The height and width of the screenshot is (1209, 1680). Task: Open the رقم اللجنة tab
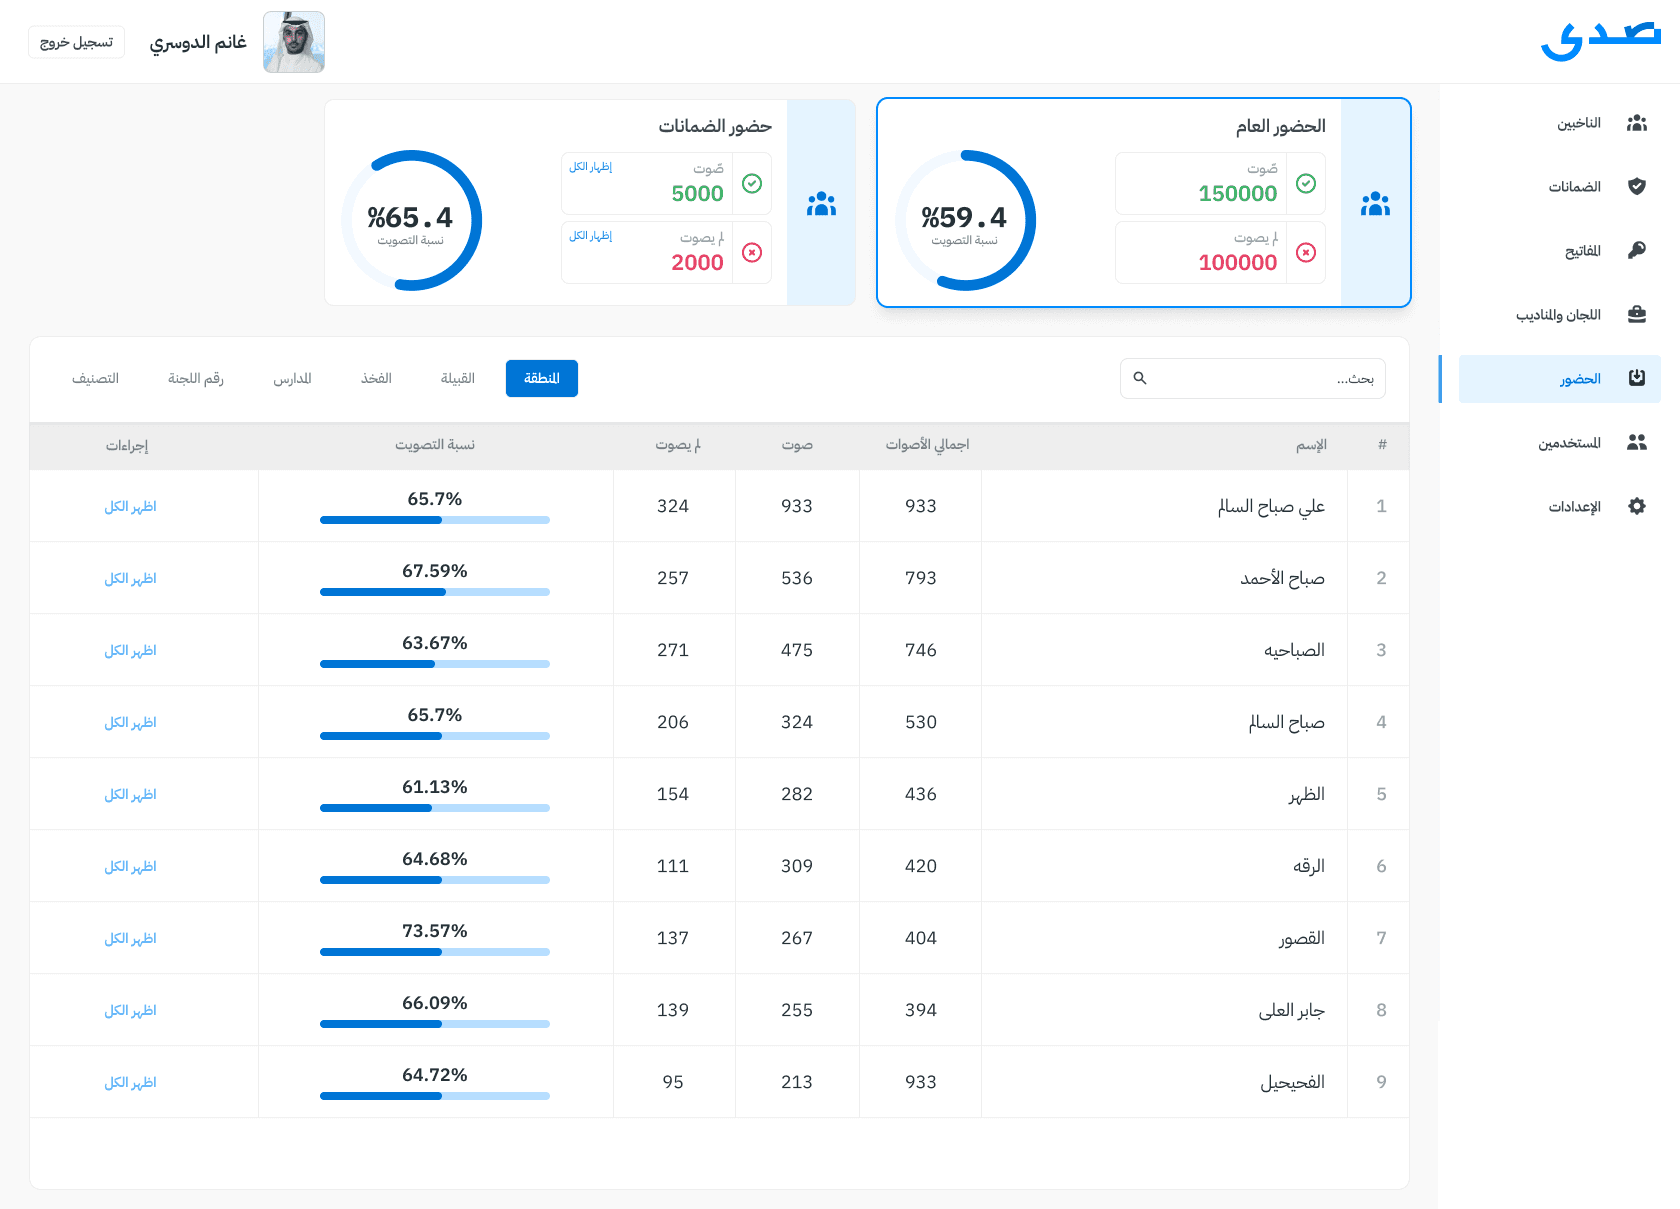click(x=195, y=378)
